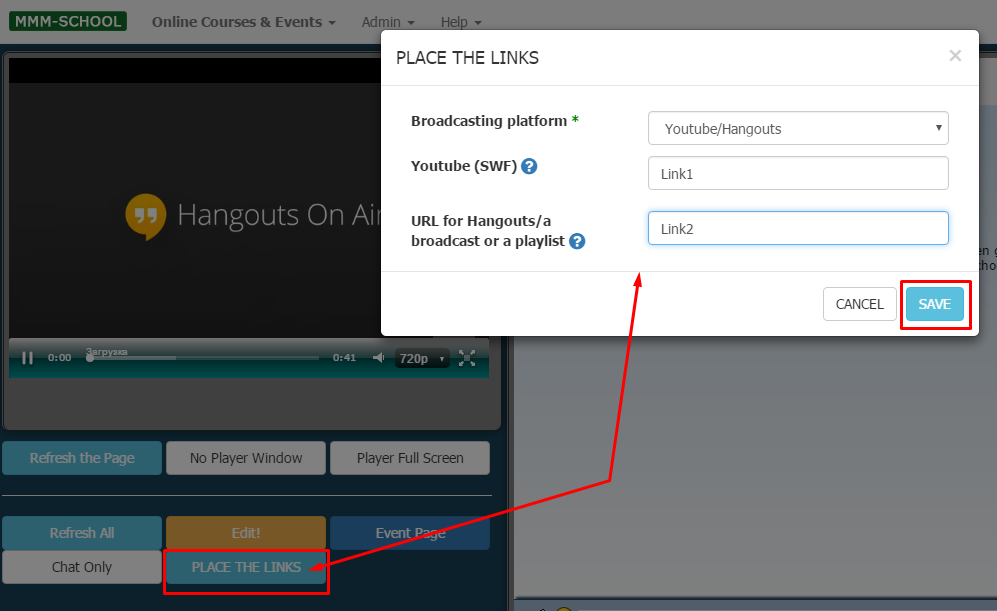The width and height of the screenshot is (997, 611).
Task: Open the Broadcasting platform dropdown
Action: (798, 128)
